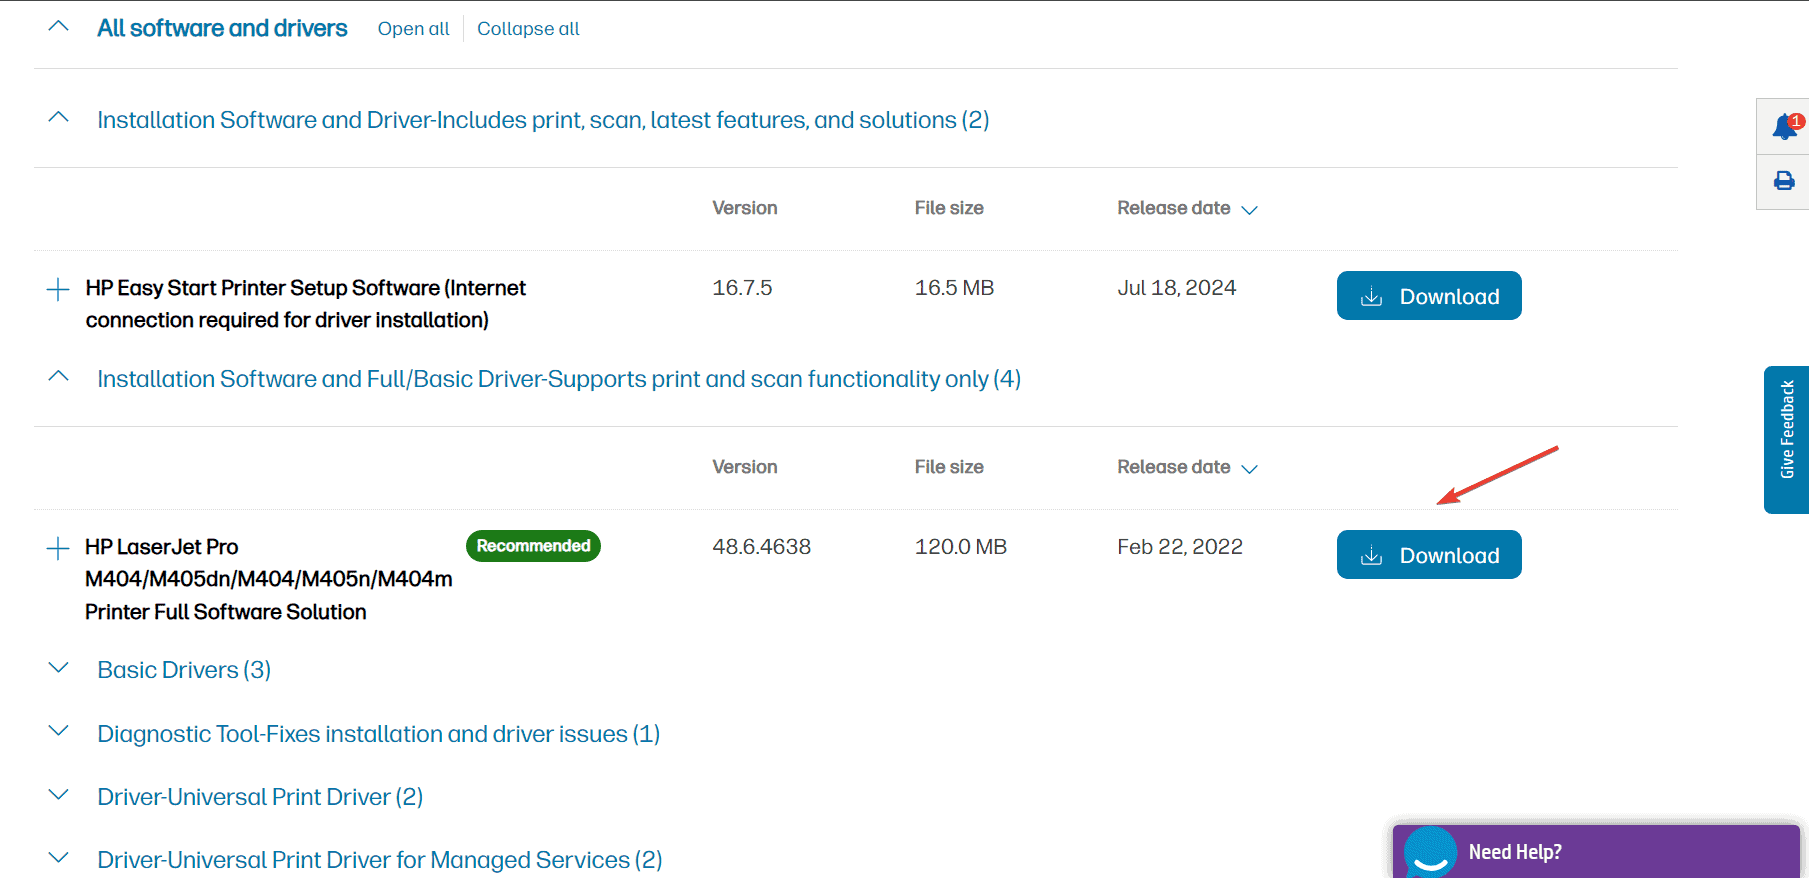
Task: Click the Need Help chat assistant icon
Action: tap(1430, 853)
